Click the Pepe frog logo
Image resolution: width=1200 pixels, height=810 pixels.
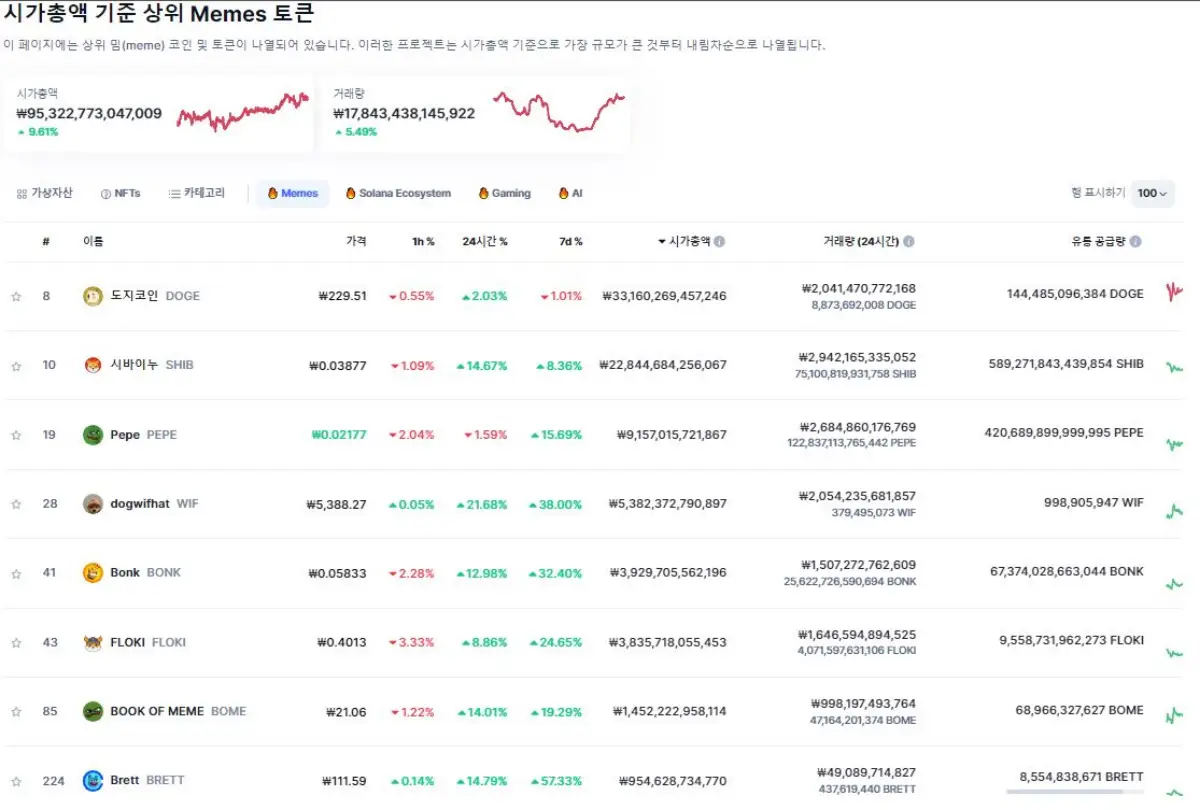click(x=93, y=435)
